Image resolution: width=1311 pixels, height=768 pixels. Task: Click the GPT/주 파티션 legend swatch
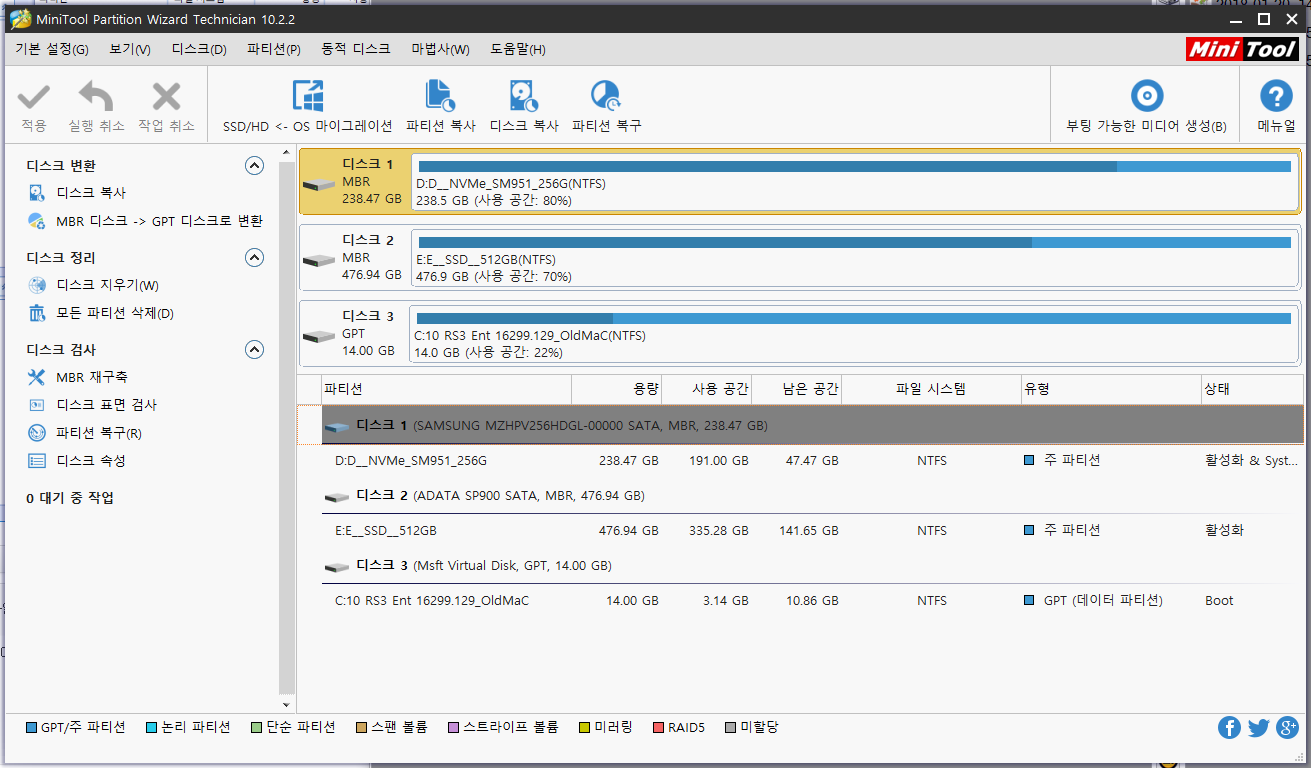point(31,728)
